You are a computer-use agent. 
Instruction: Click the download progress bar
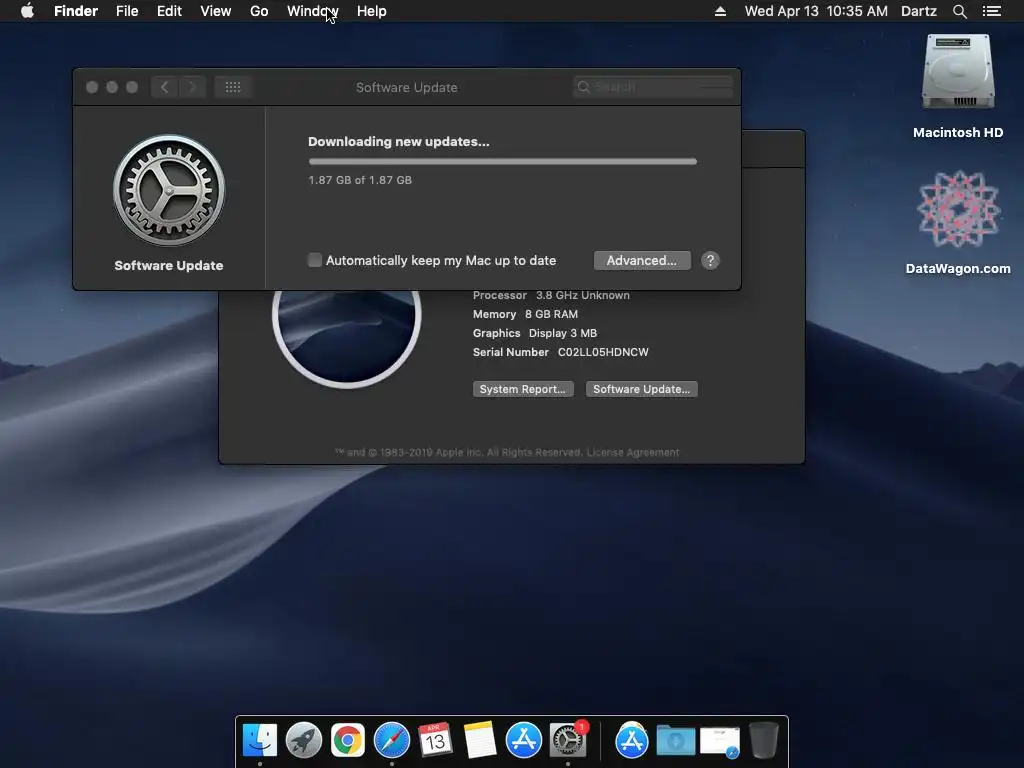[x=503, y=161]
